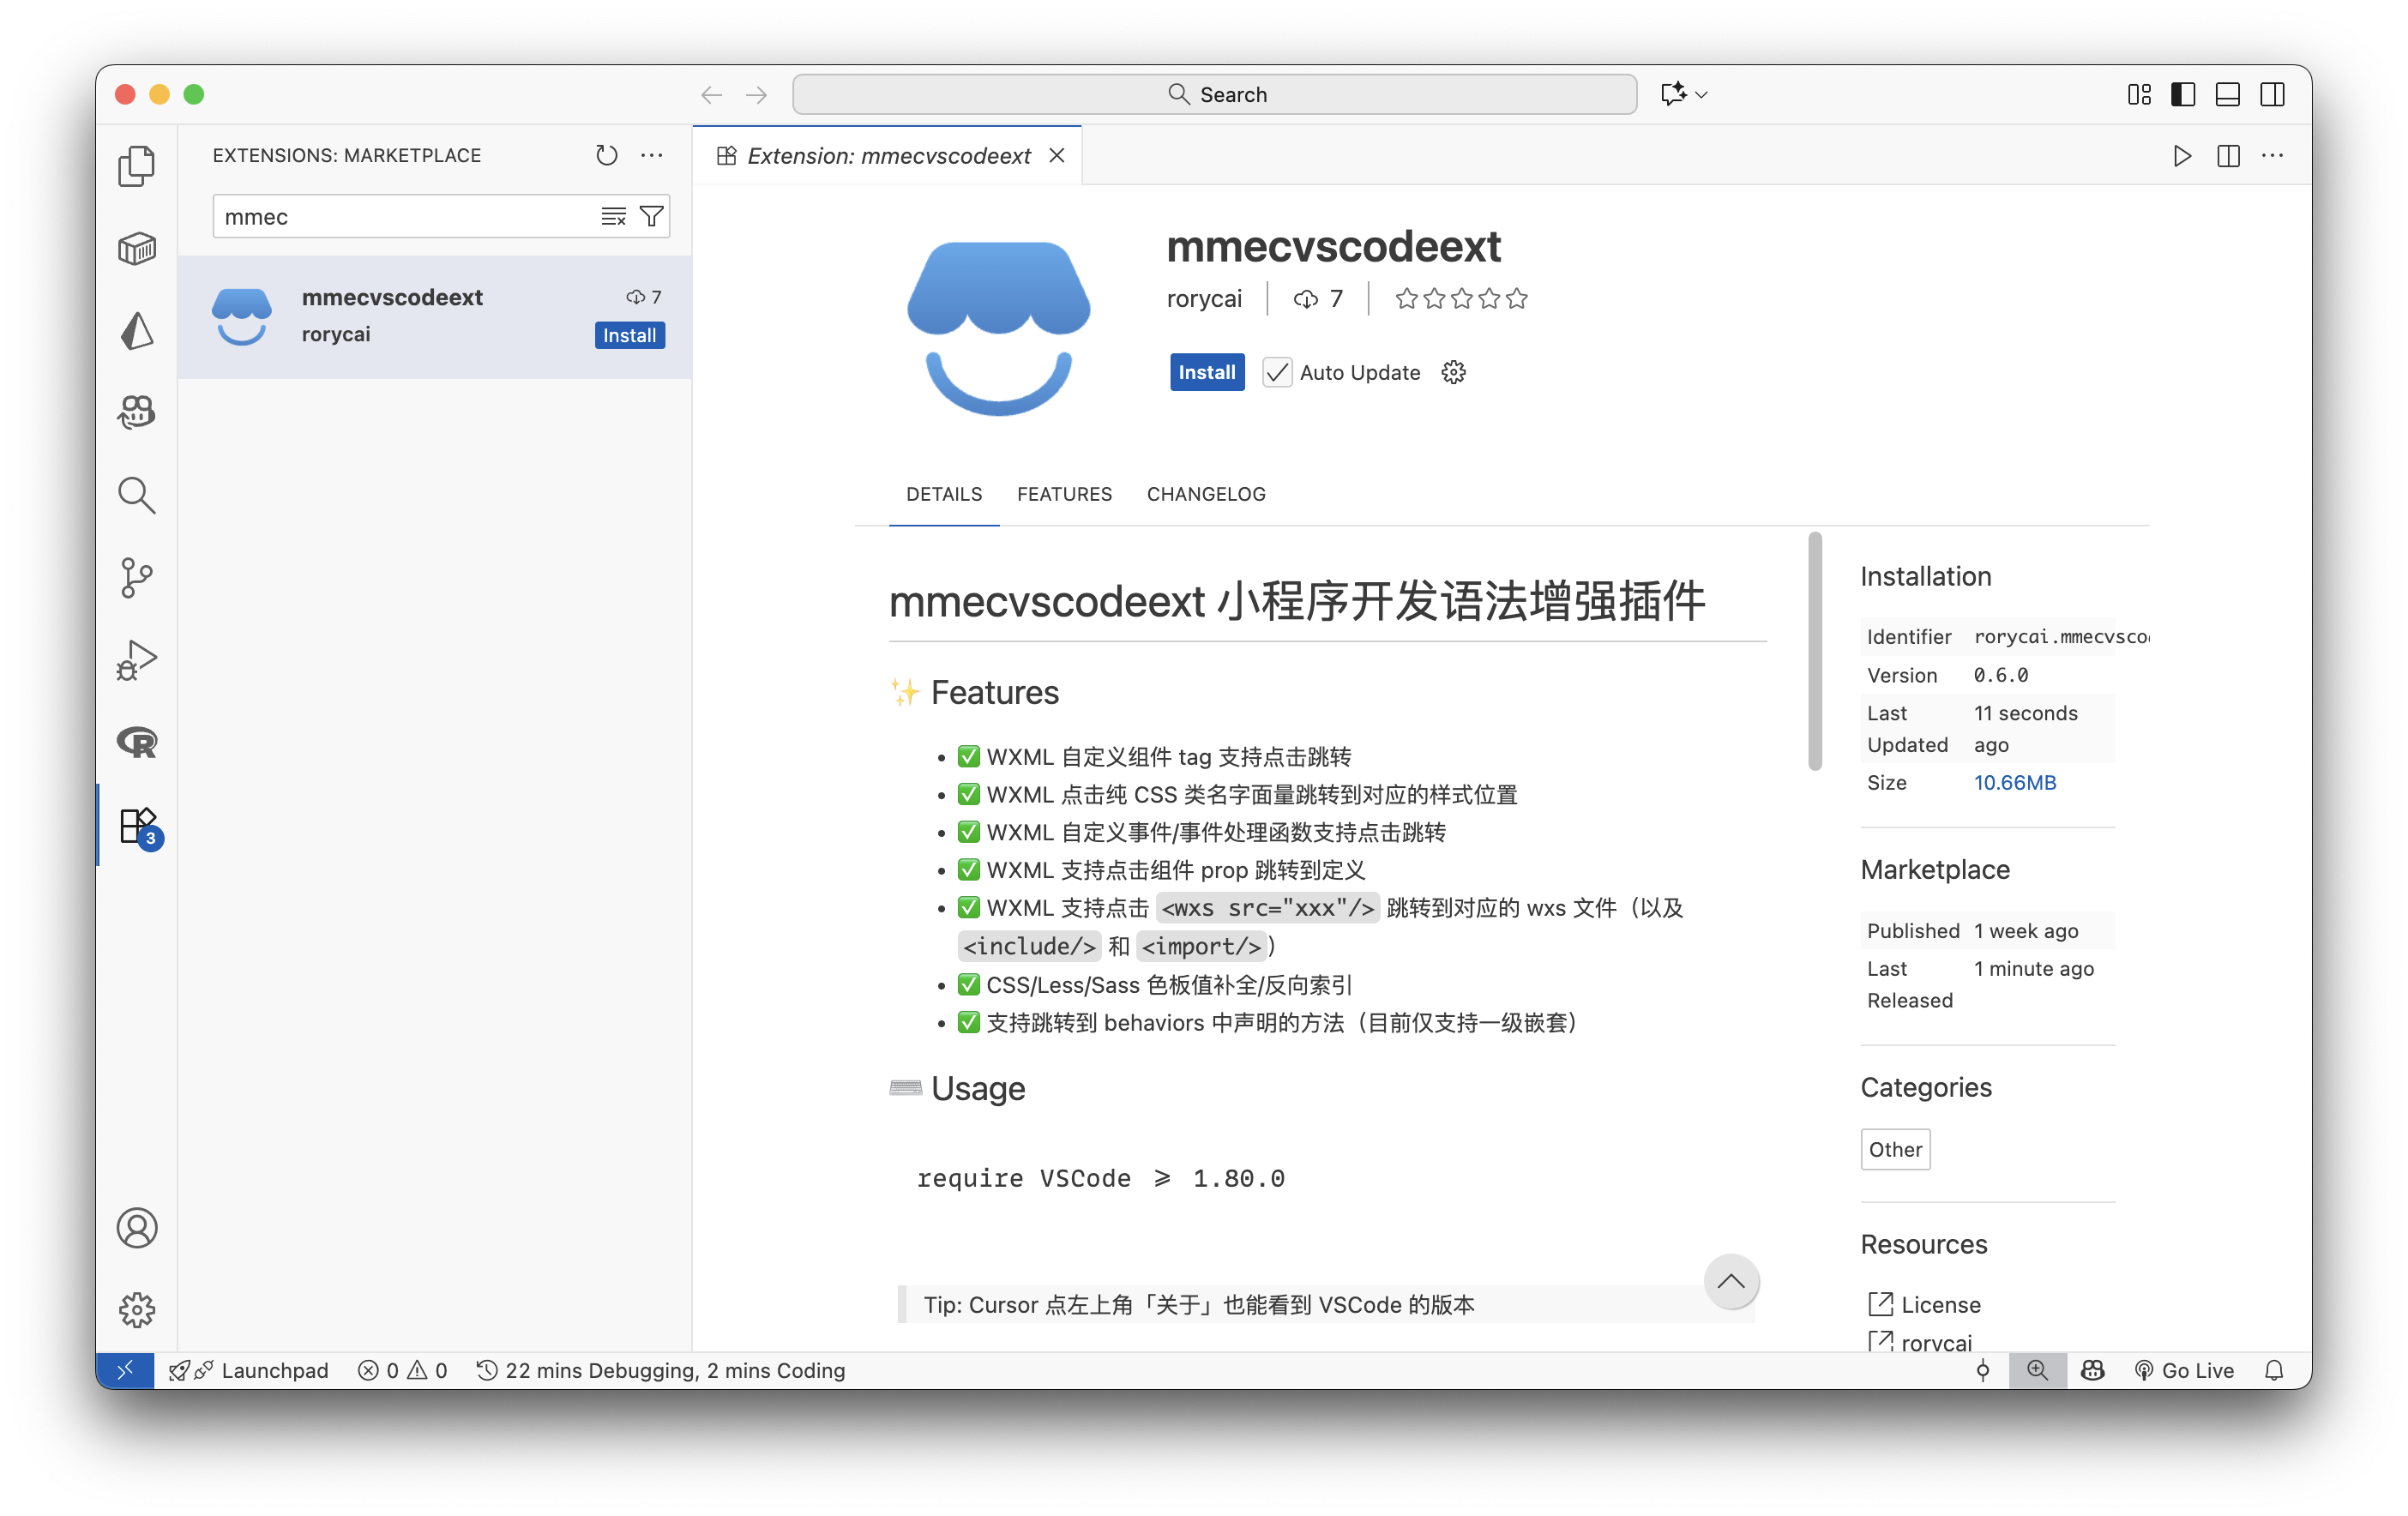Click the Extensions icon with badge 3

[x=137, y=826]
